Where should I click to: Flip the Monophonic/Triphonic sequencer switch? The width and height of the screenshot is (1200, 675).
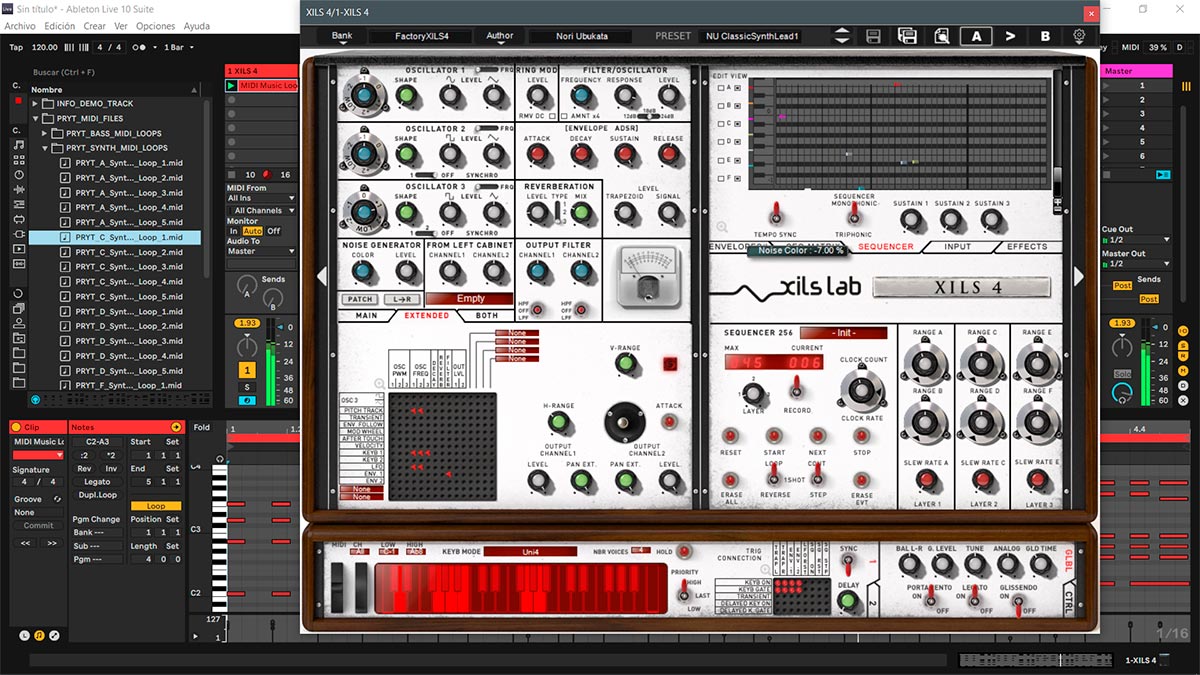click(x=854, y=216)
